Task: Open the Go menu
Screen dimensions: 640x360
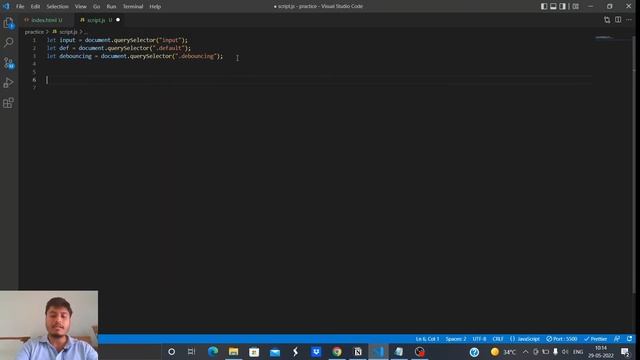Action: pos(96,7)
